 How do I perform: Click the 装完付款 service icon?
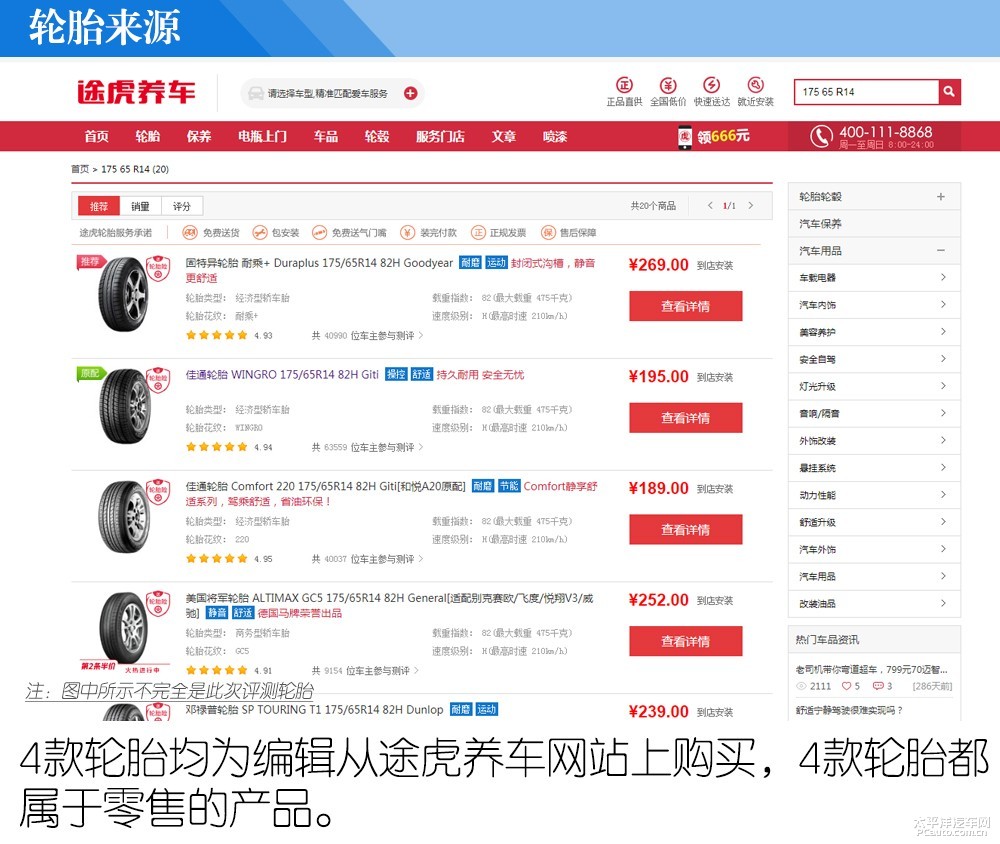[408, 233]
